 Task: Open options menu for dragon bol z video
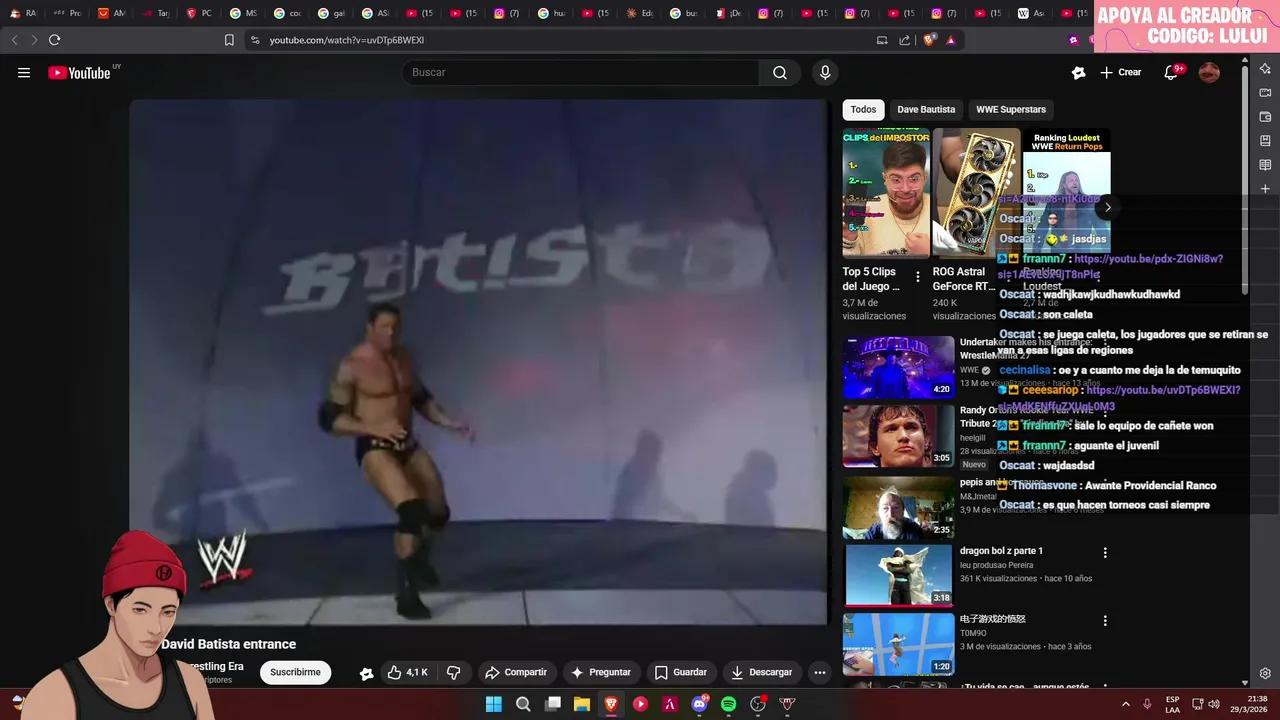tap(1105, 552)
